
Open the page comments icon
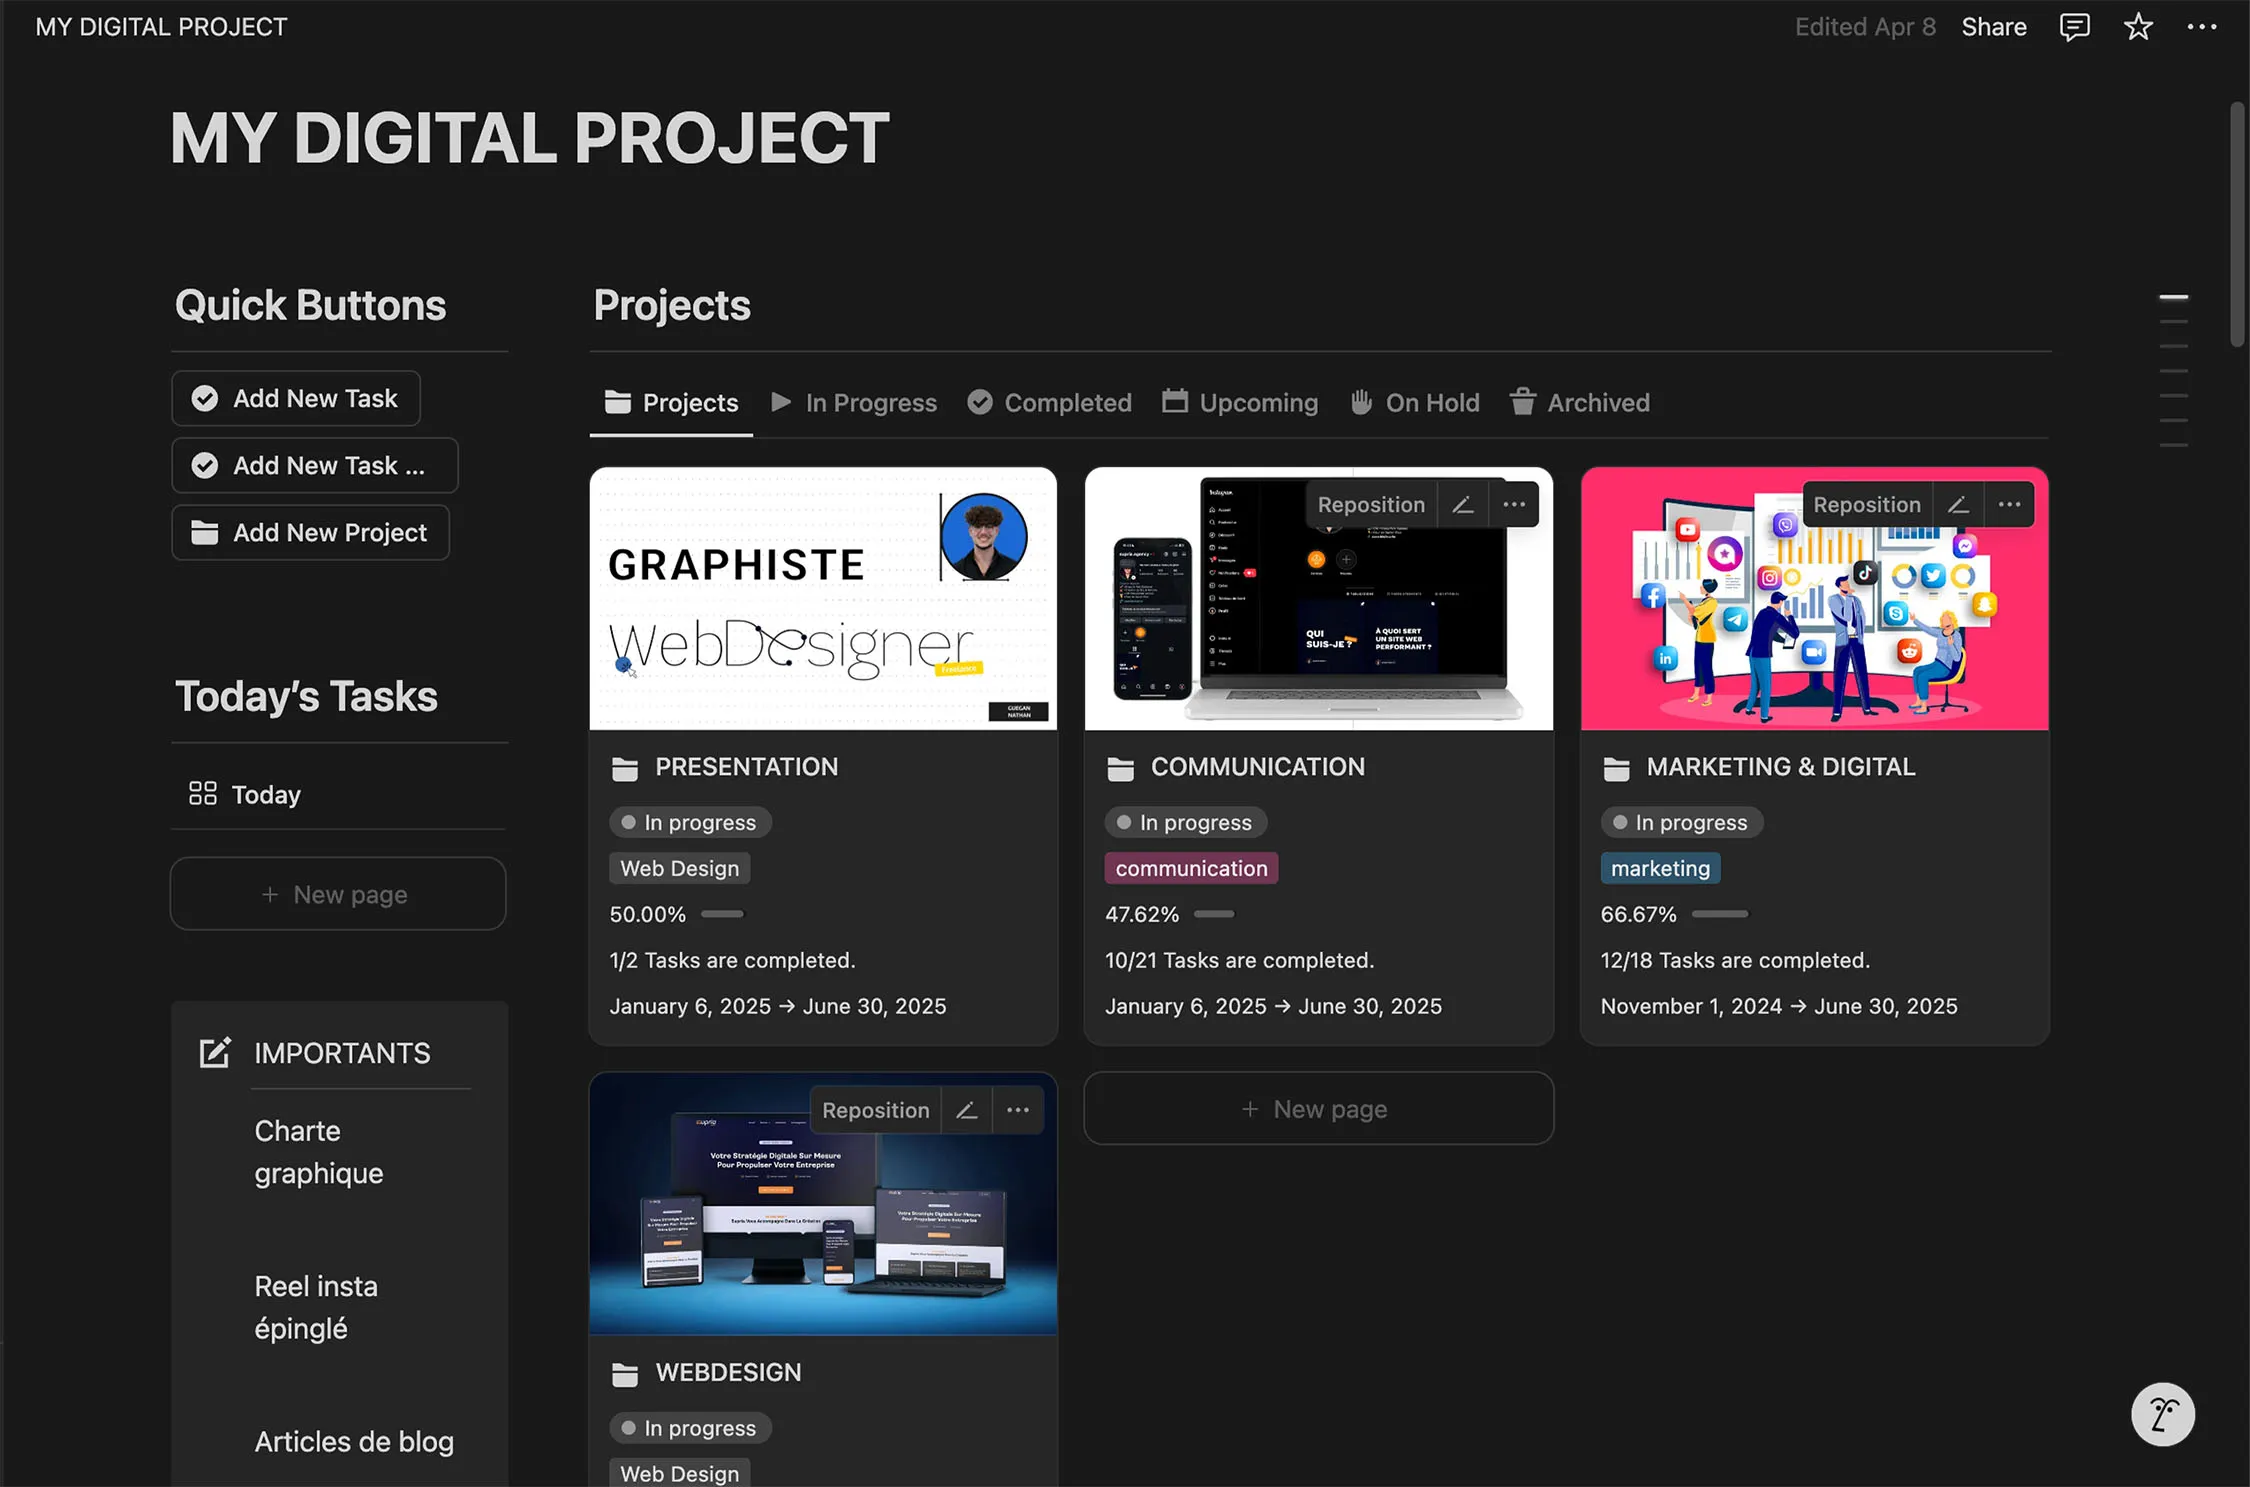(2074, 27)
